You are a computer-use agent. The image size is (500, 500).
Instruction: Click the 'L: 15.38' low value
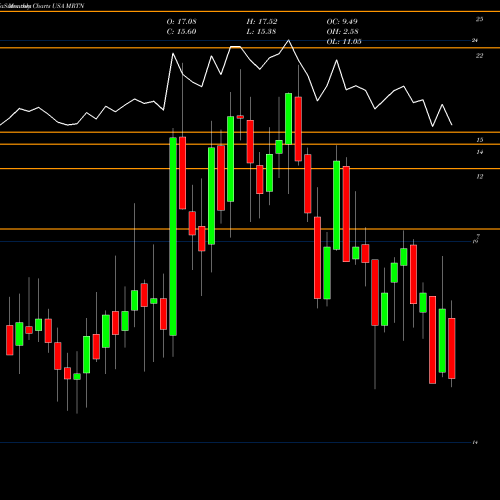coord(261,32)
